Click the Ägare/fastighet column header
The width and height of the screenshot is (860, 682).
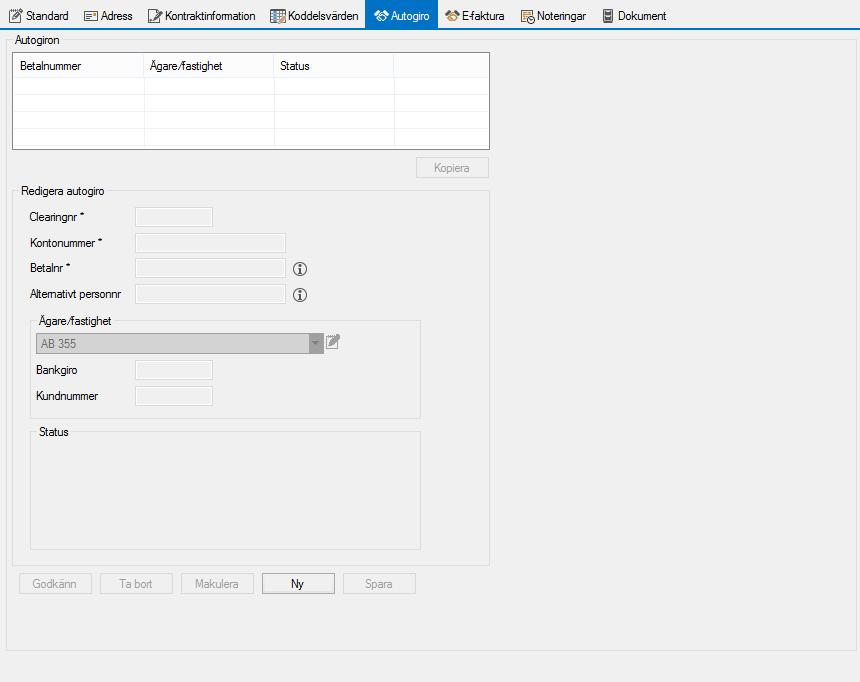209,66
